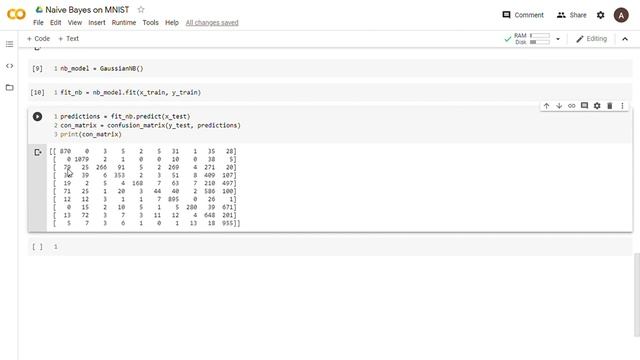
Task: Open the cell more options menu
Action: (x=622, y=106)
